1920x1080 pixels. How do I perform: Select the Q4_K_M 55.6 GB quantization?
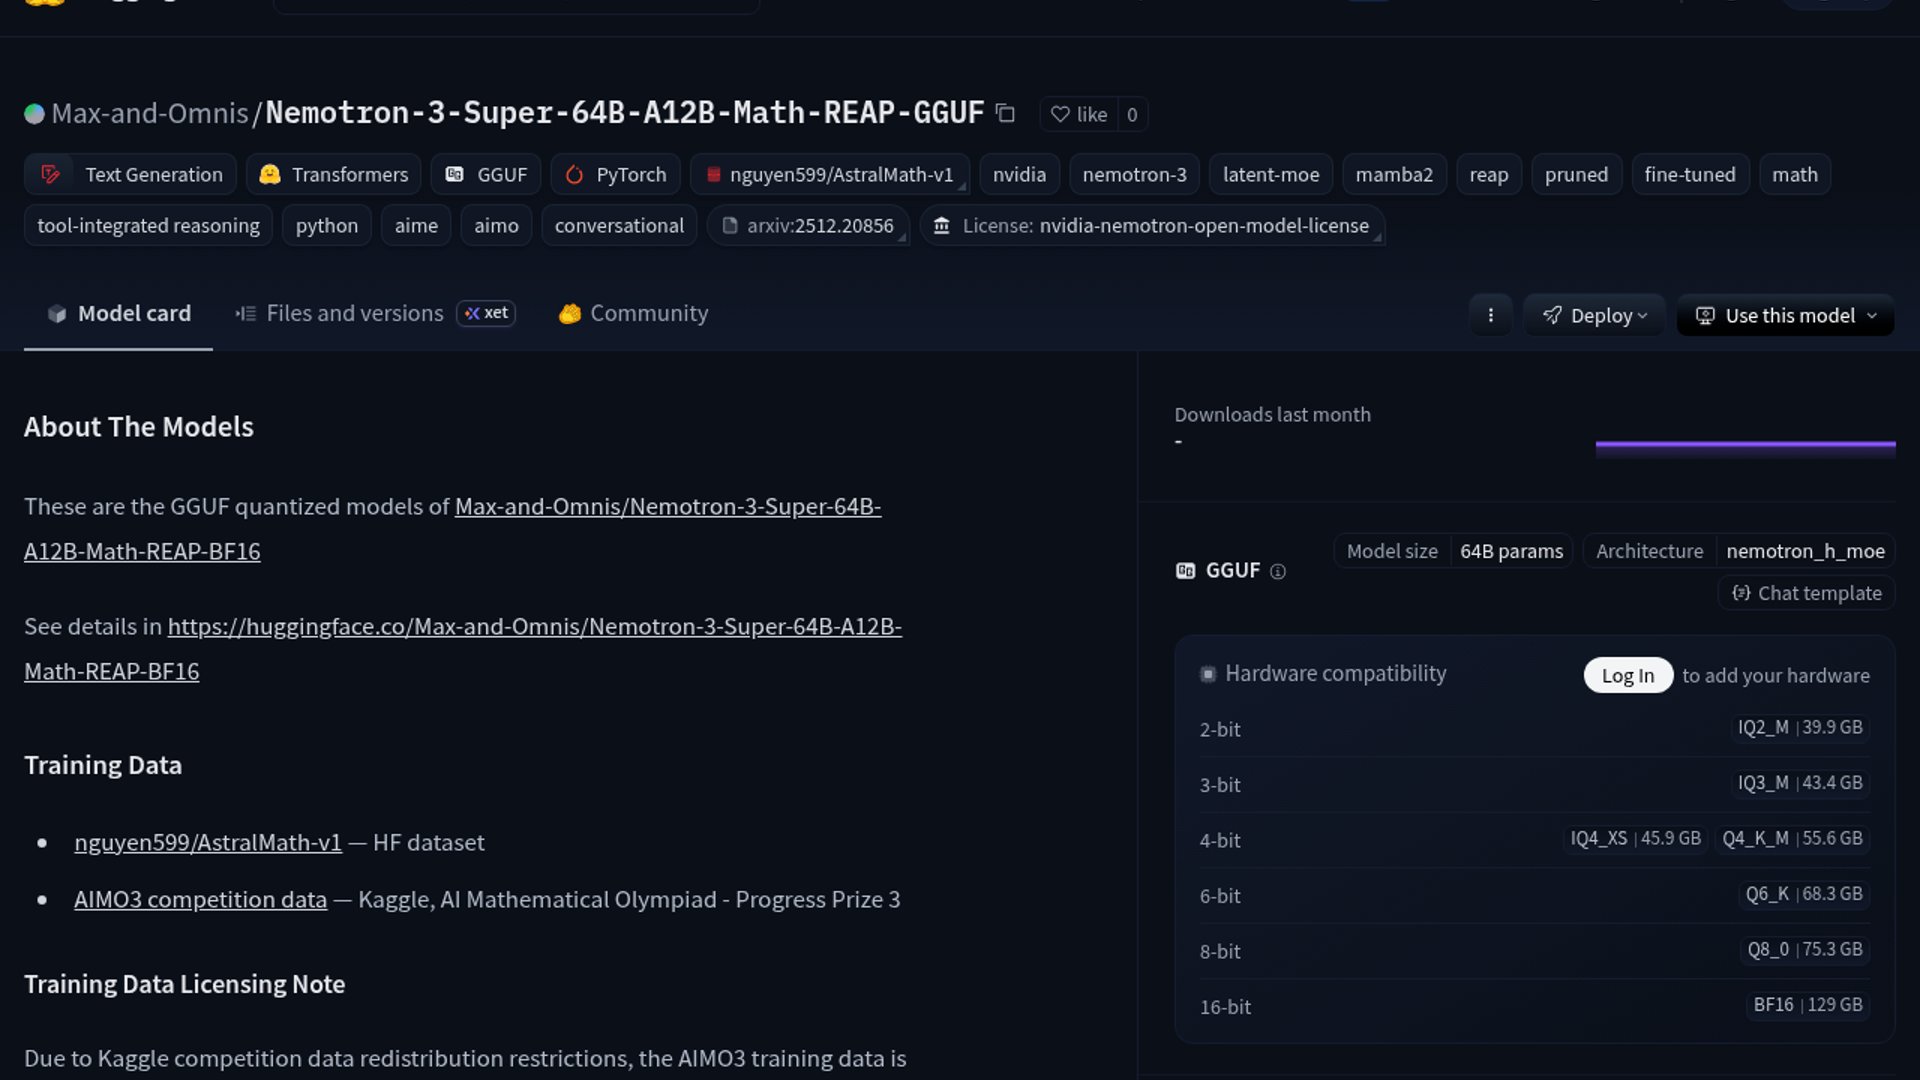coord(1791,838)
